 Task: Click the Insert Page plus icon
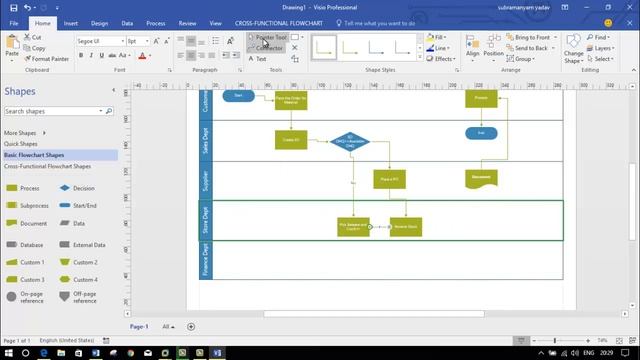coord(191,327)
